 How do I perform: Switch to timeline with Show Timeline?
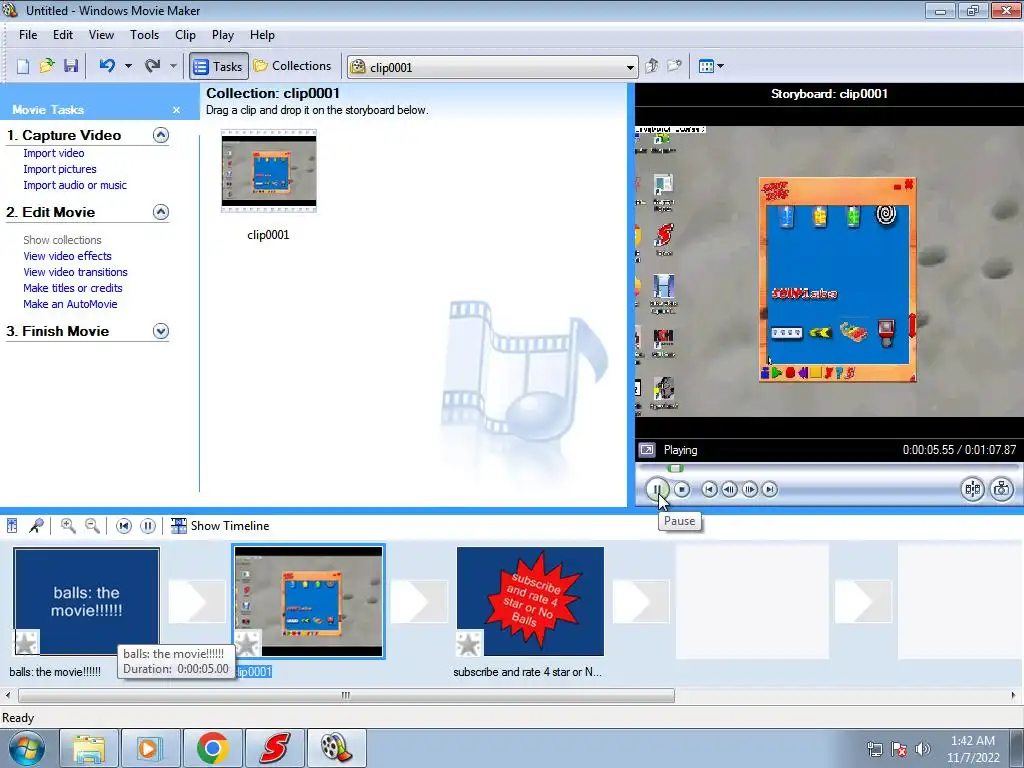(x=220, y=526)
